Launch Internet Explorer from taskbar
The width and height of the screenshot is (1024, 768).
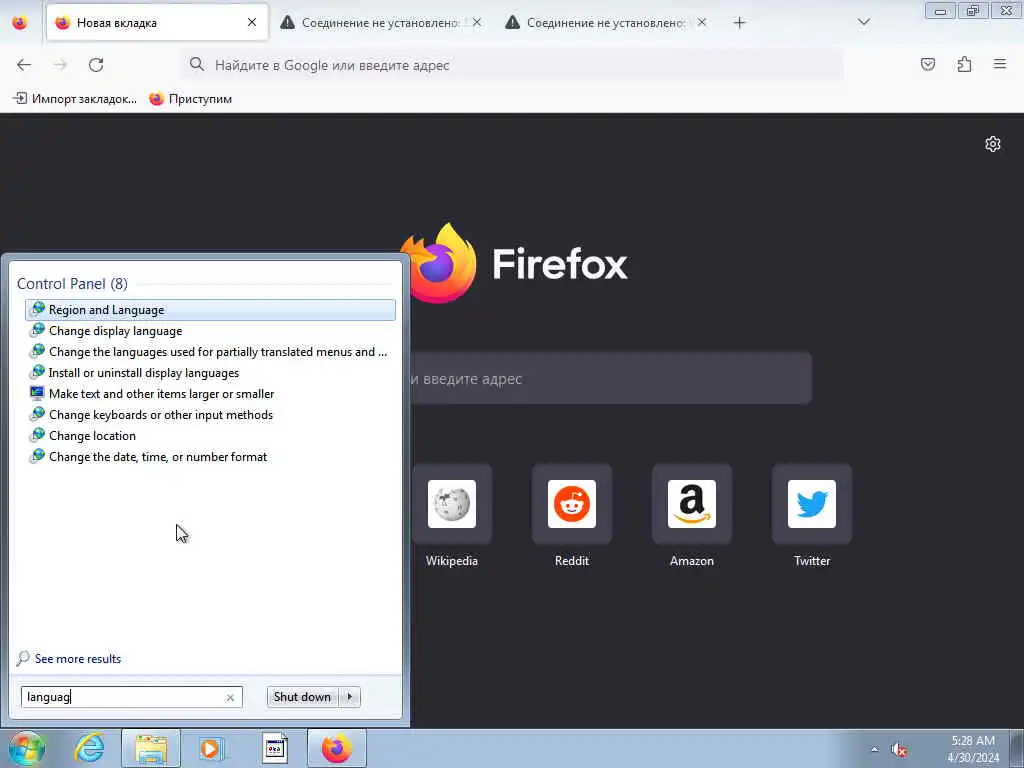coord(89,748)
